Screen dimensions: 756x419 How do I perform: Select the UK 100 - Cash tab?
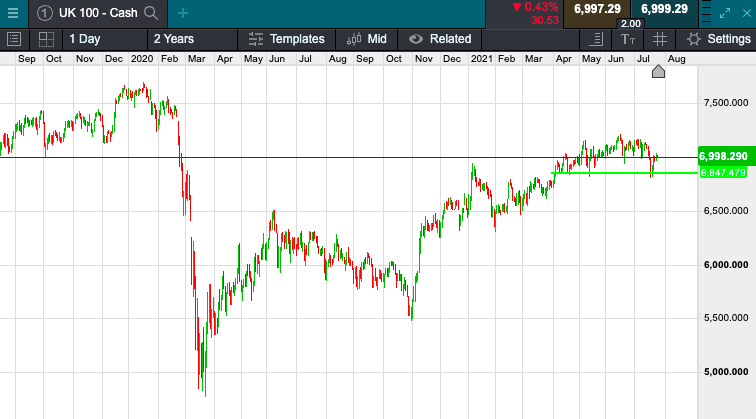click(x=98, y=13)
